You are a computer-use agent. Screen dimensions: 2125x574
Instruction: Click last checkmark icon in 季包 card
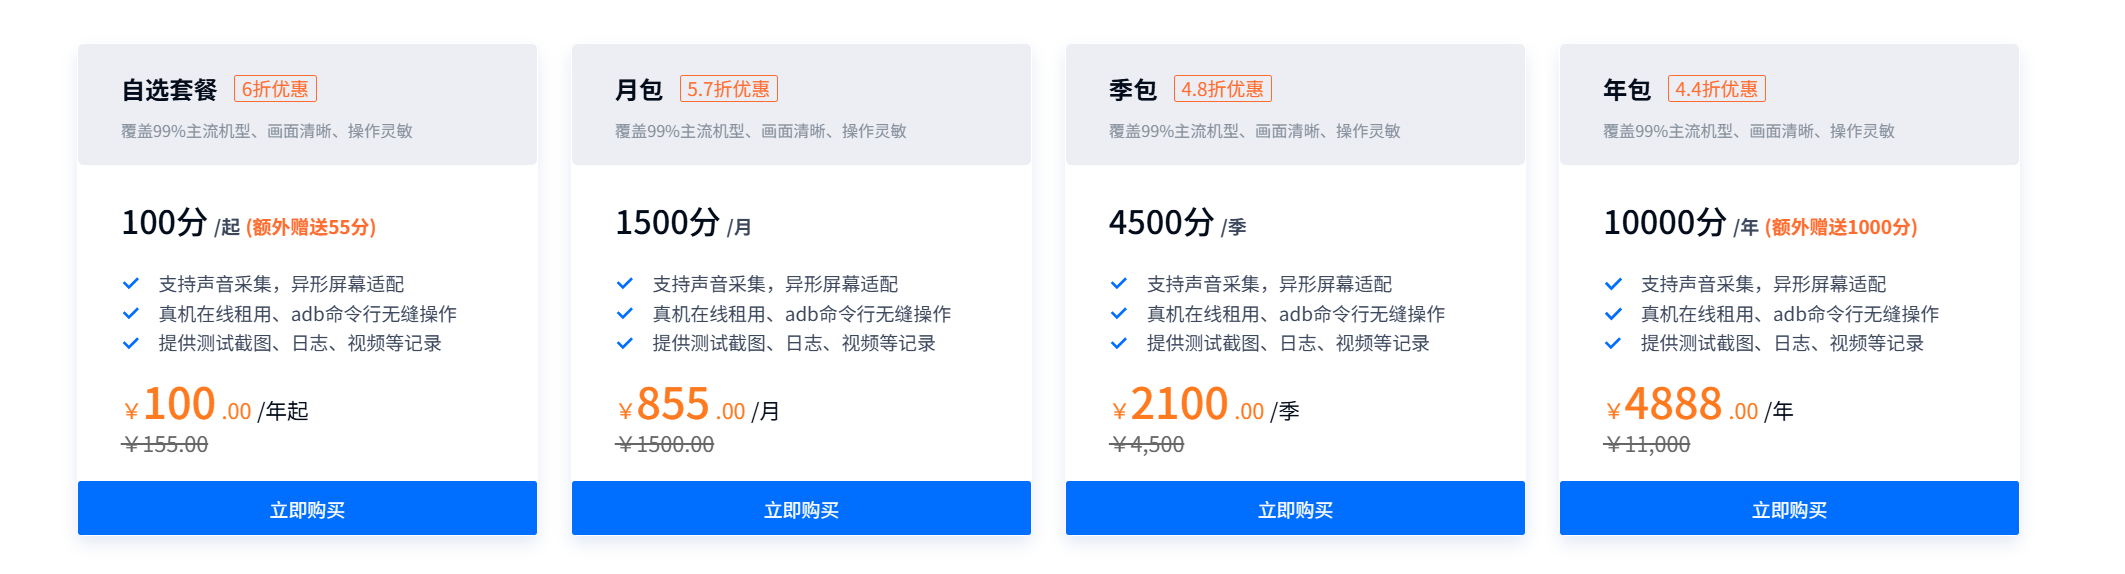point(1119,343)
